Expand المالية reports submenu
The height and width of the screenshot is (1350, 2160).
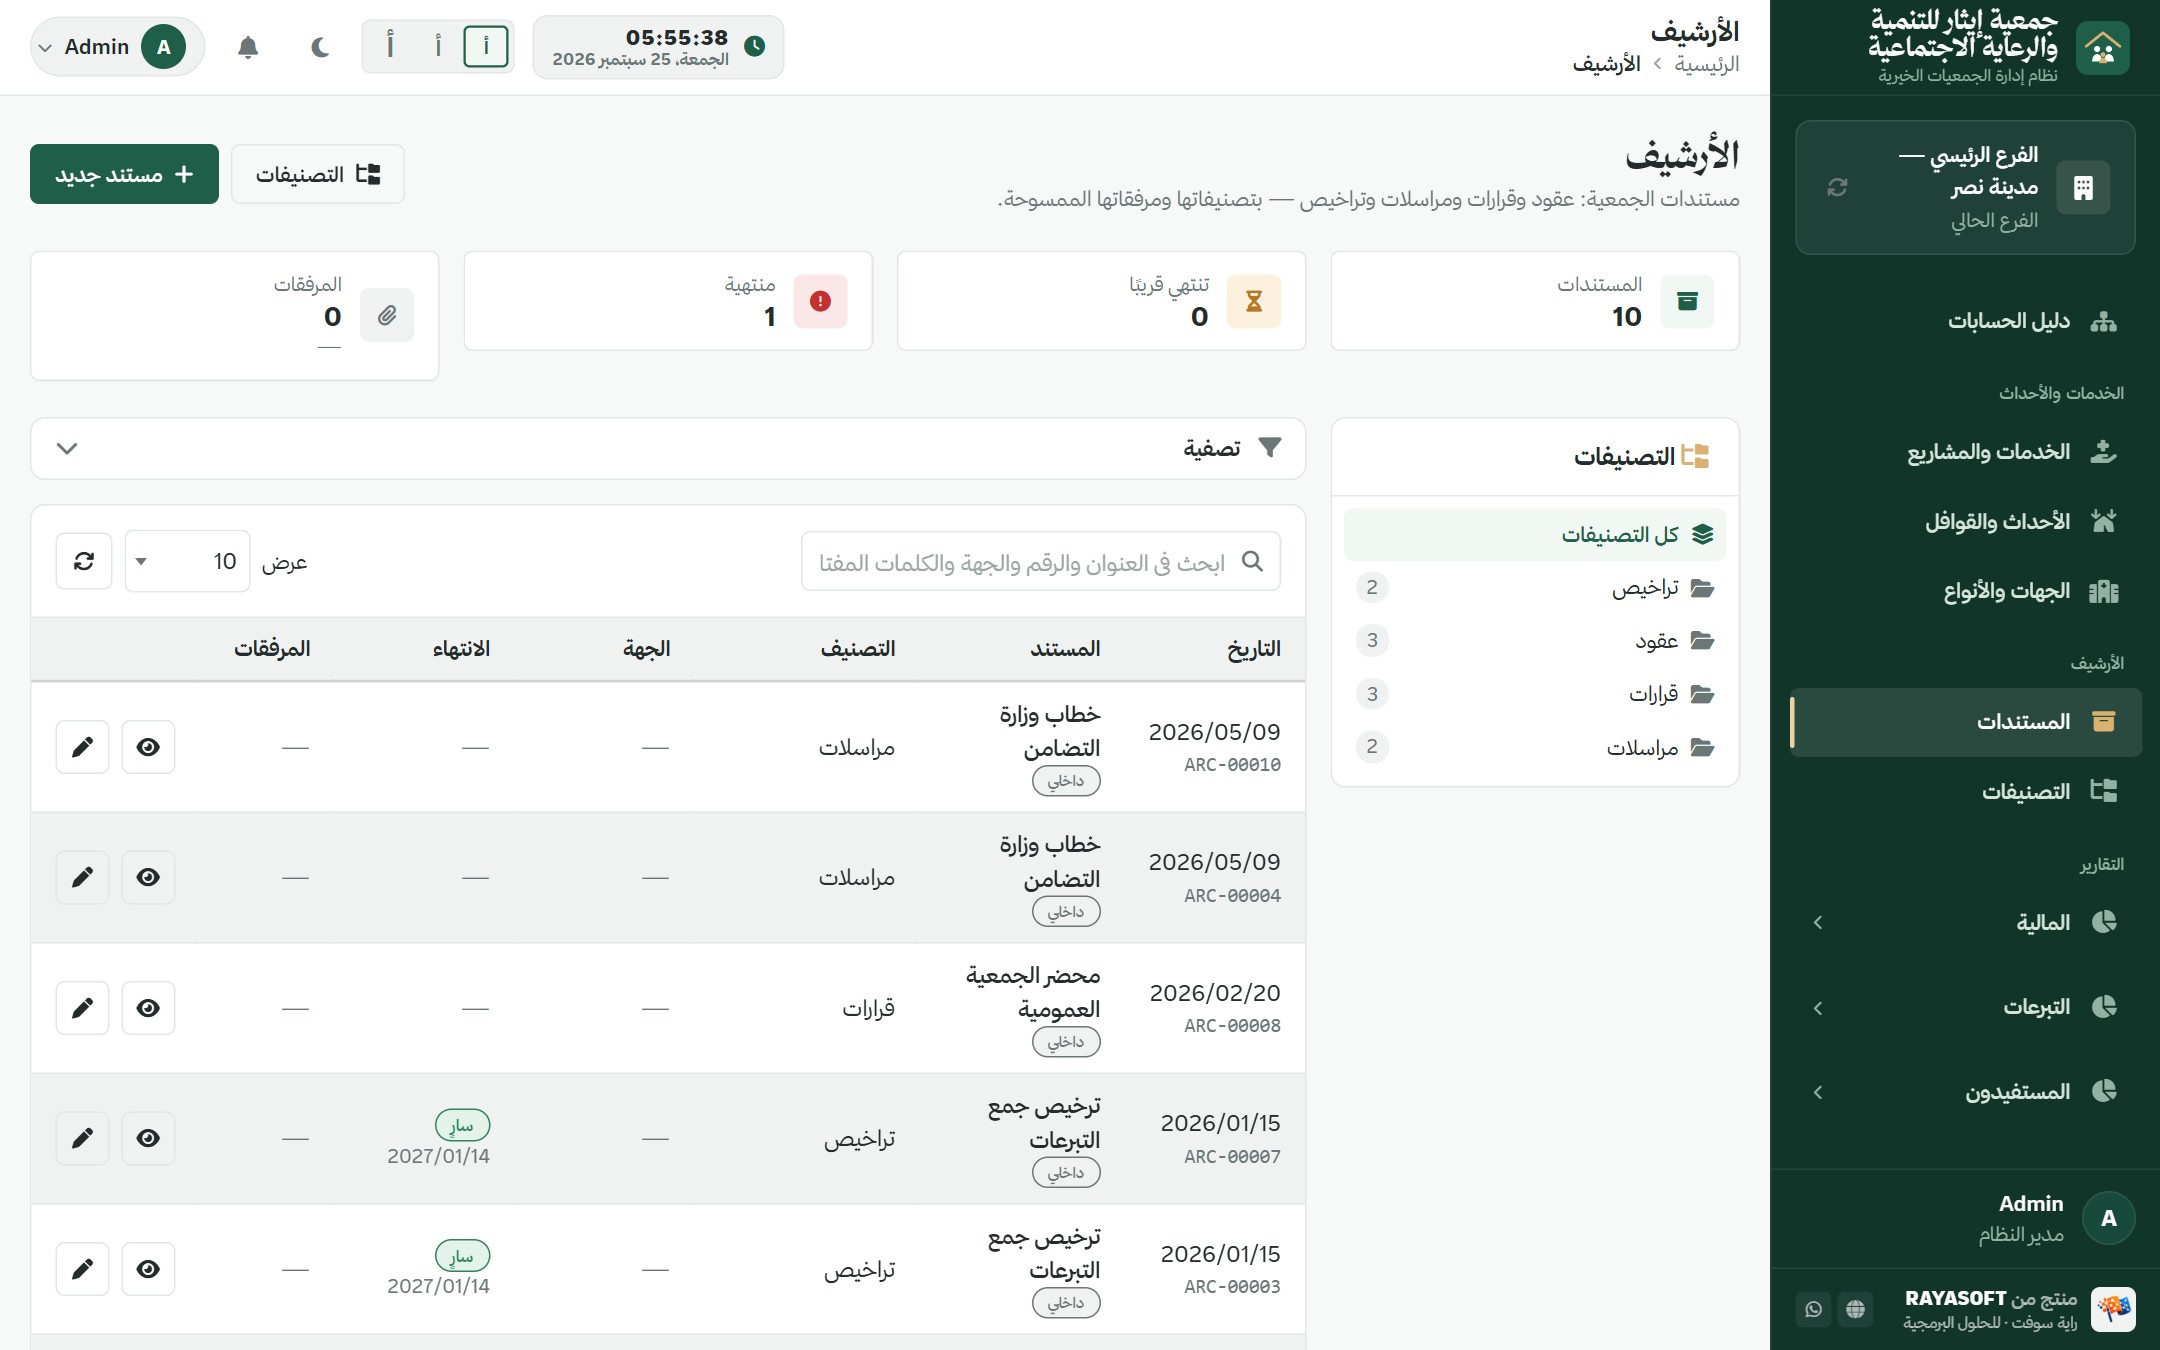(1966, 922)
